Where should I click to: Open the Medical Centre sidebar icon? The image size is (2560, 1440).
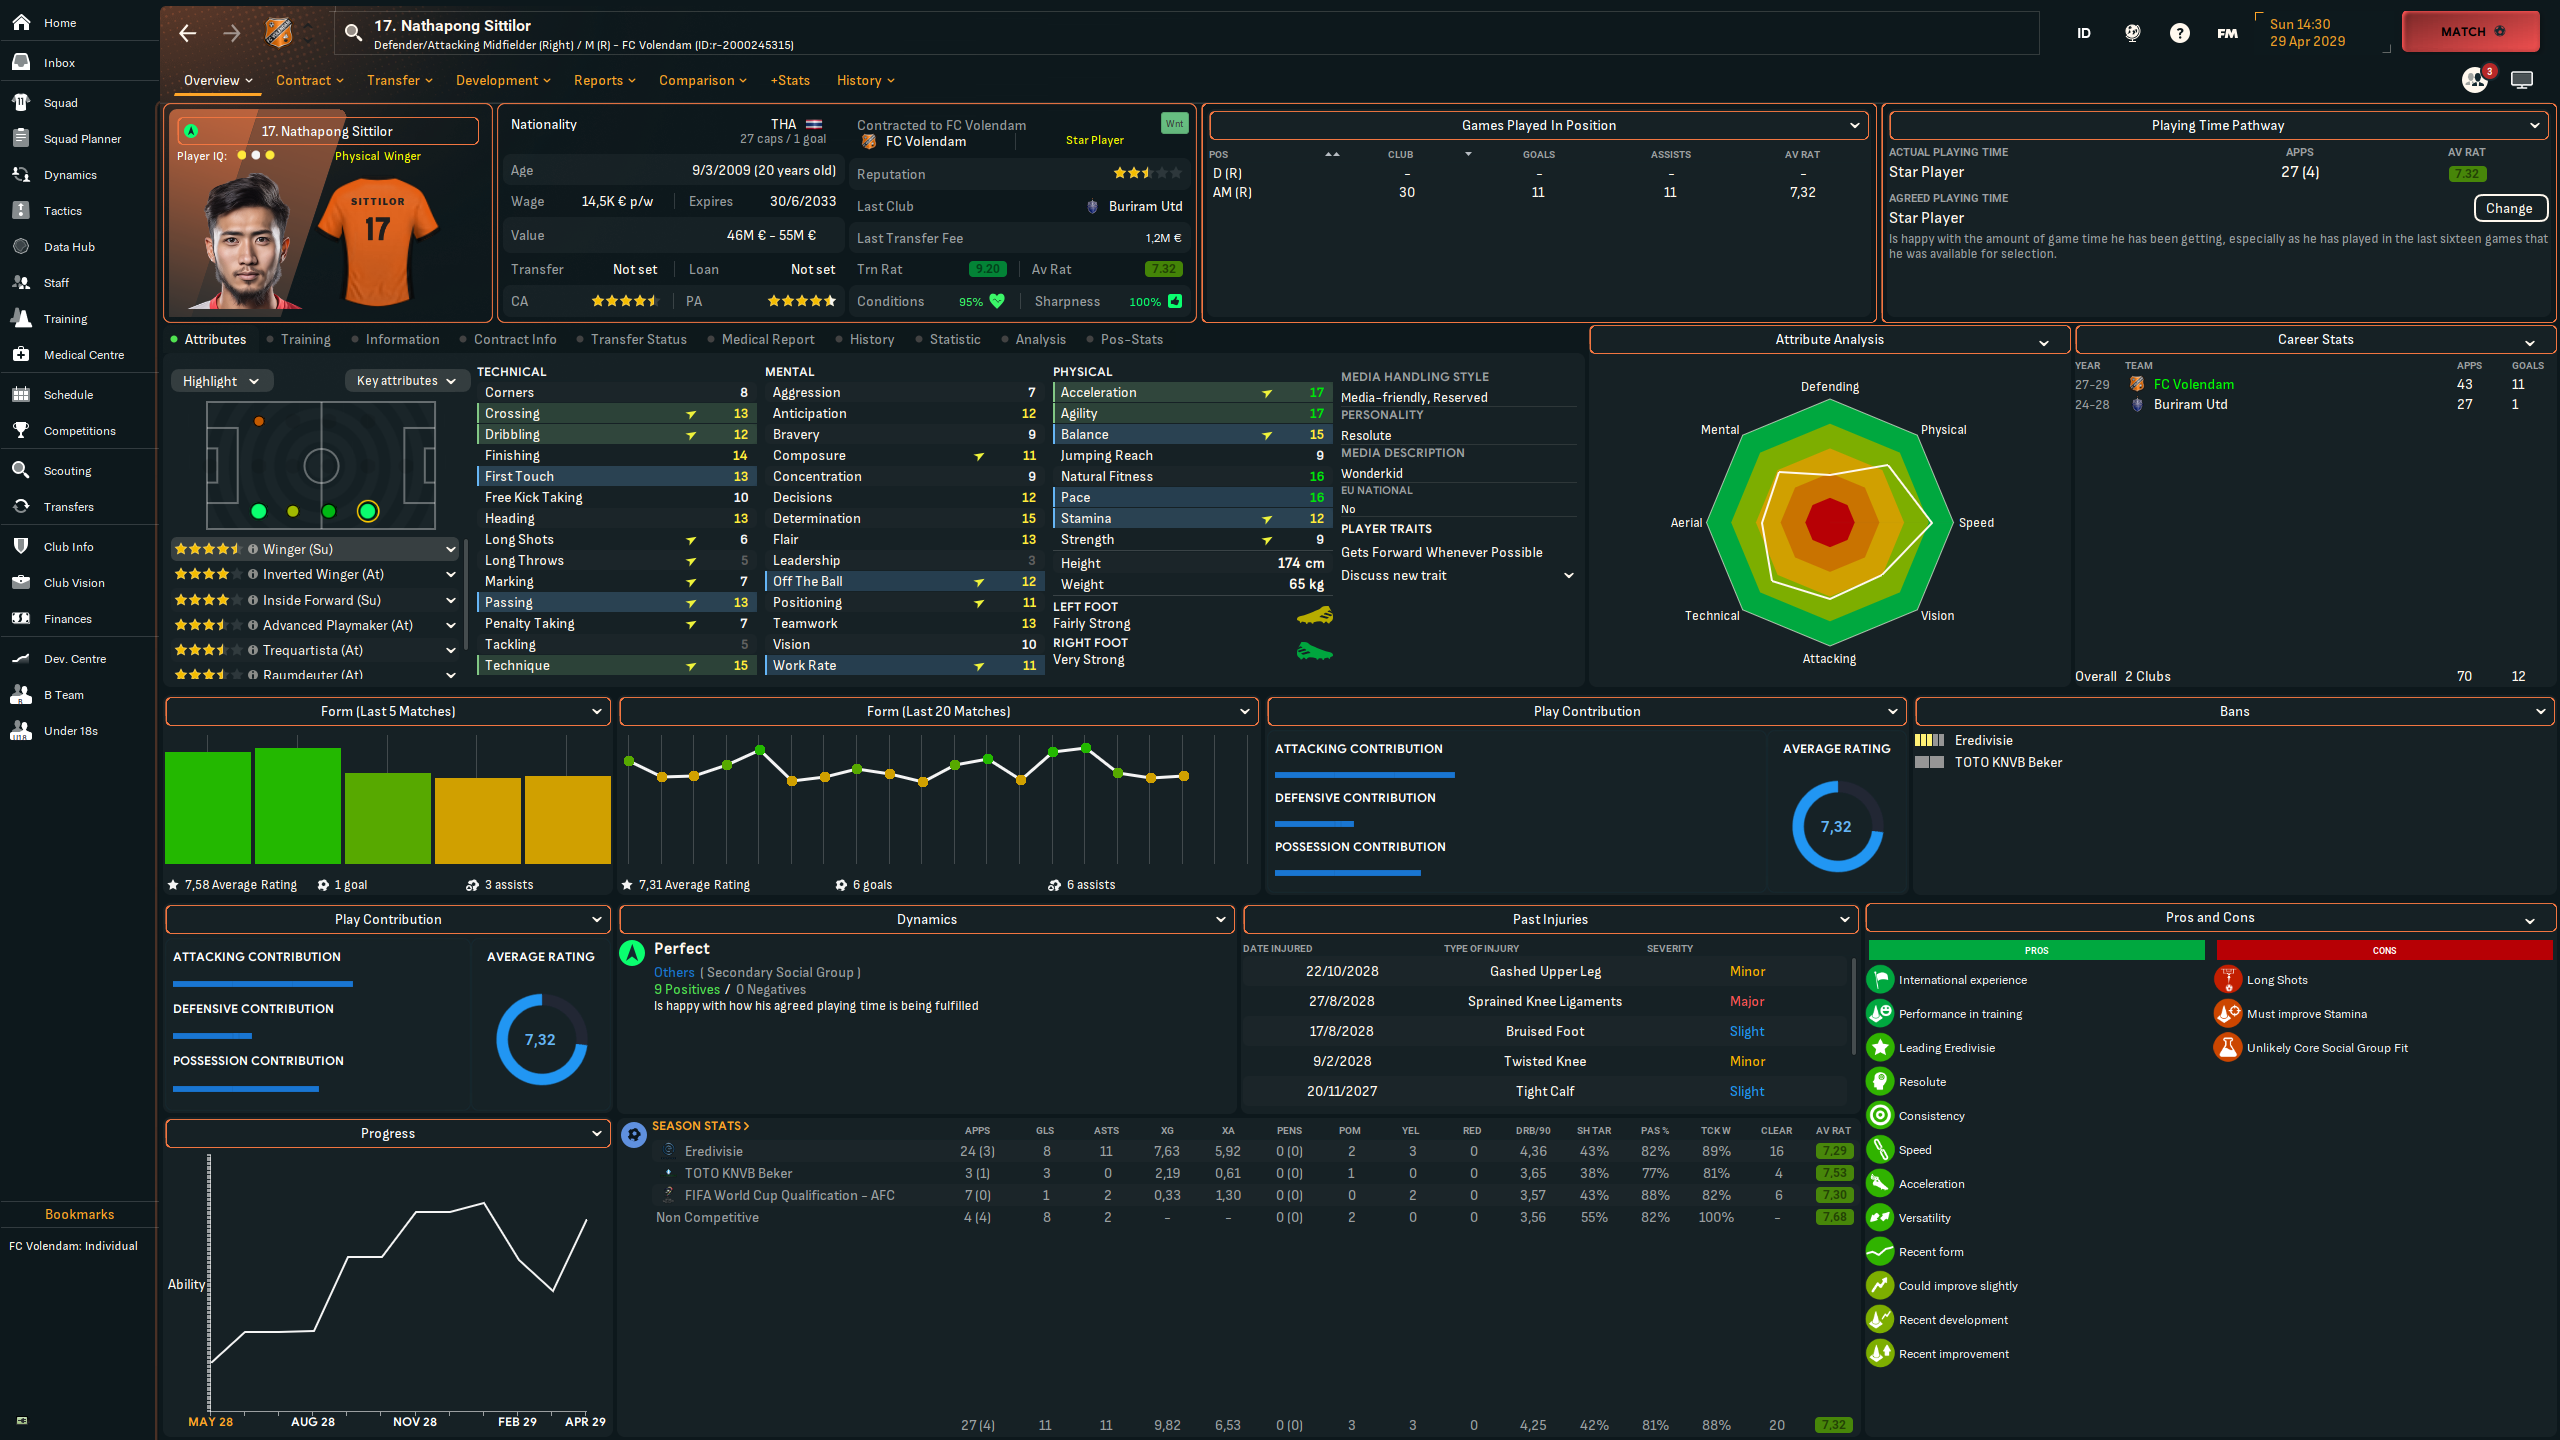pos(21,354)
